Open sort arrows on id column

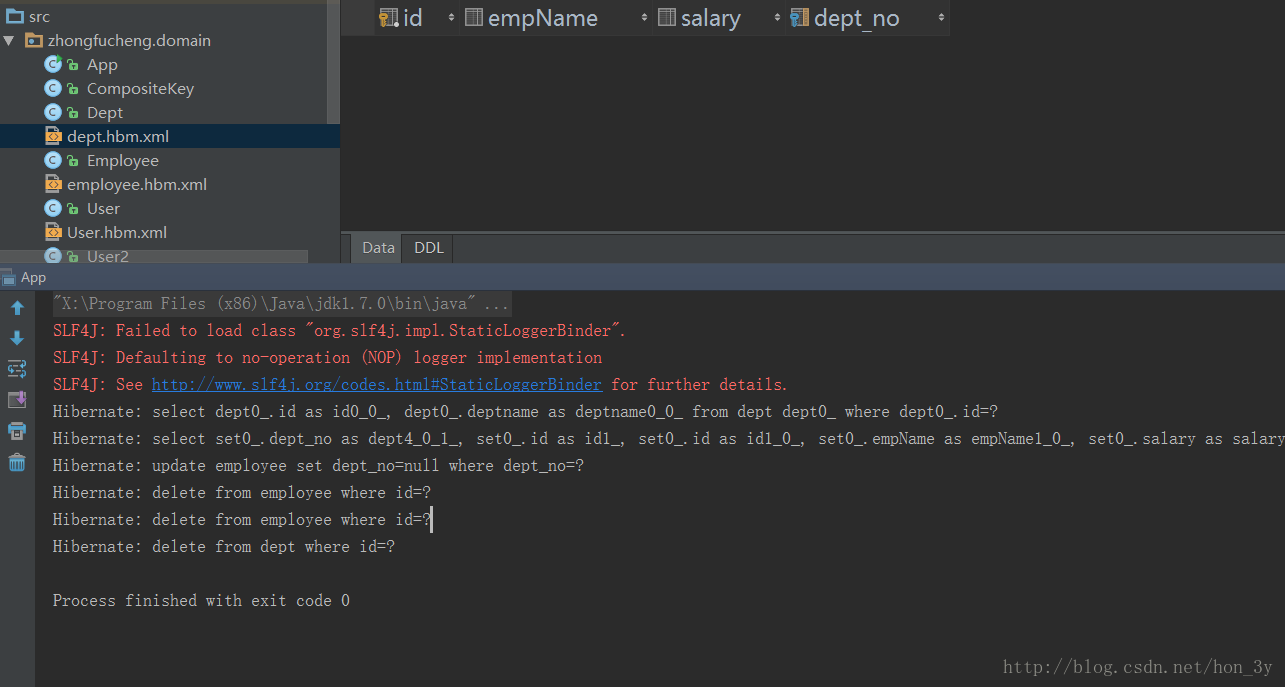(451, 18)
